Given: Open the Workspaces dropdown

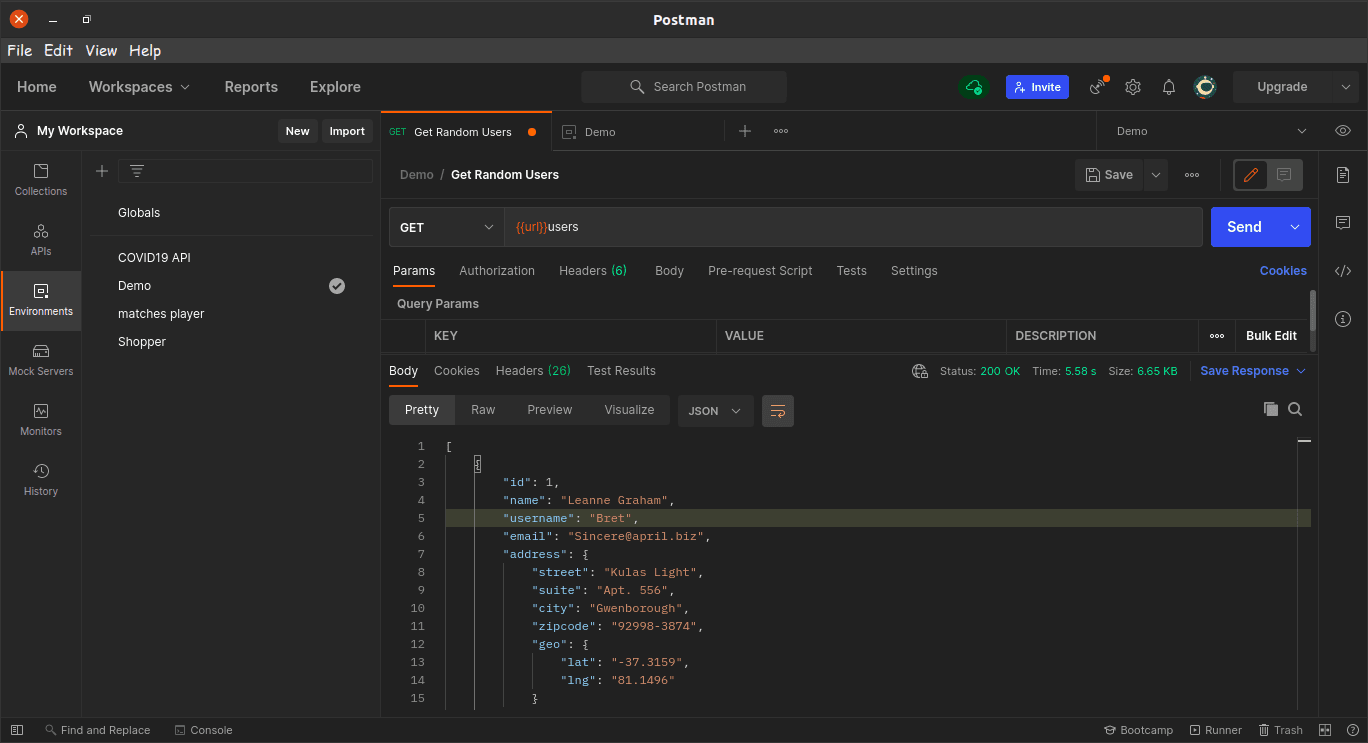Looking at the screenshot, I should pos(139,87).
